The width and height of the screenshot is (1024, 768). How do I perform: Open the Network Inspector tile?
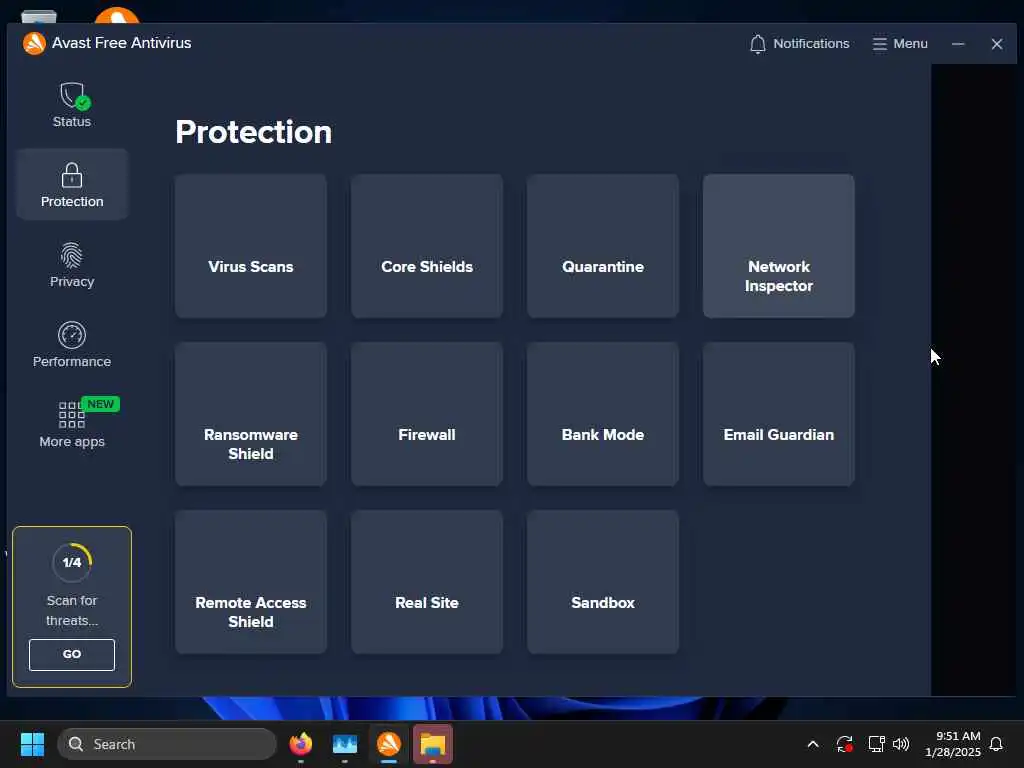778,246
